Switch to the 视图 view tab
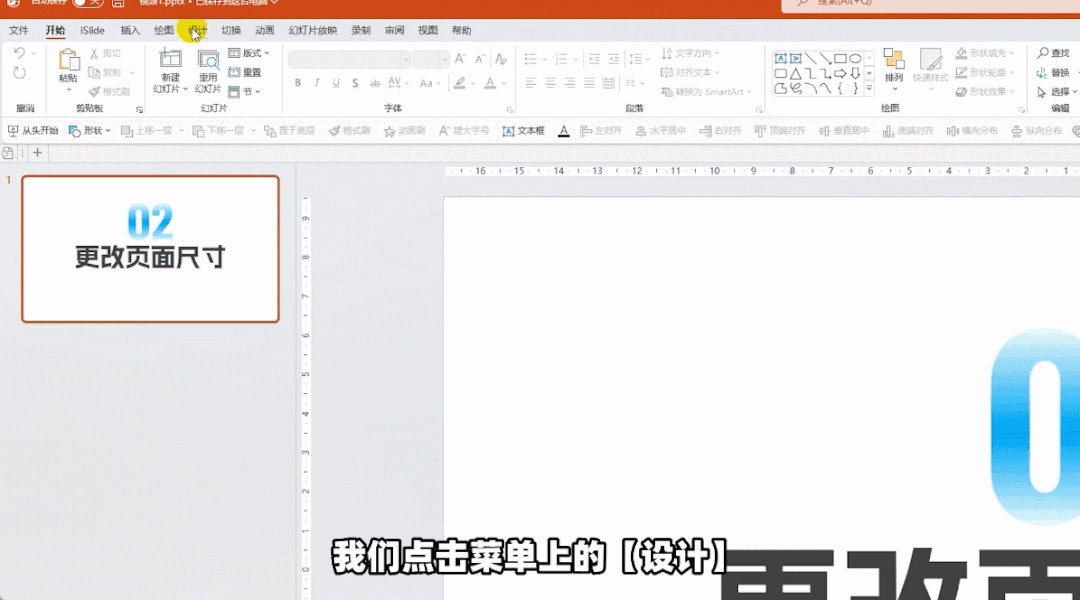The image size is (1080, 600). 428,30
